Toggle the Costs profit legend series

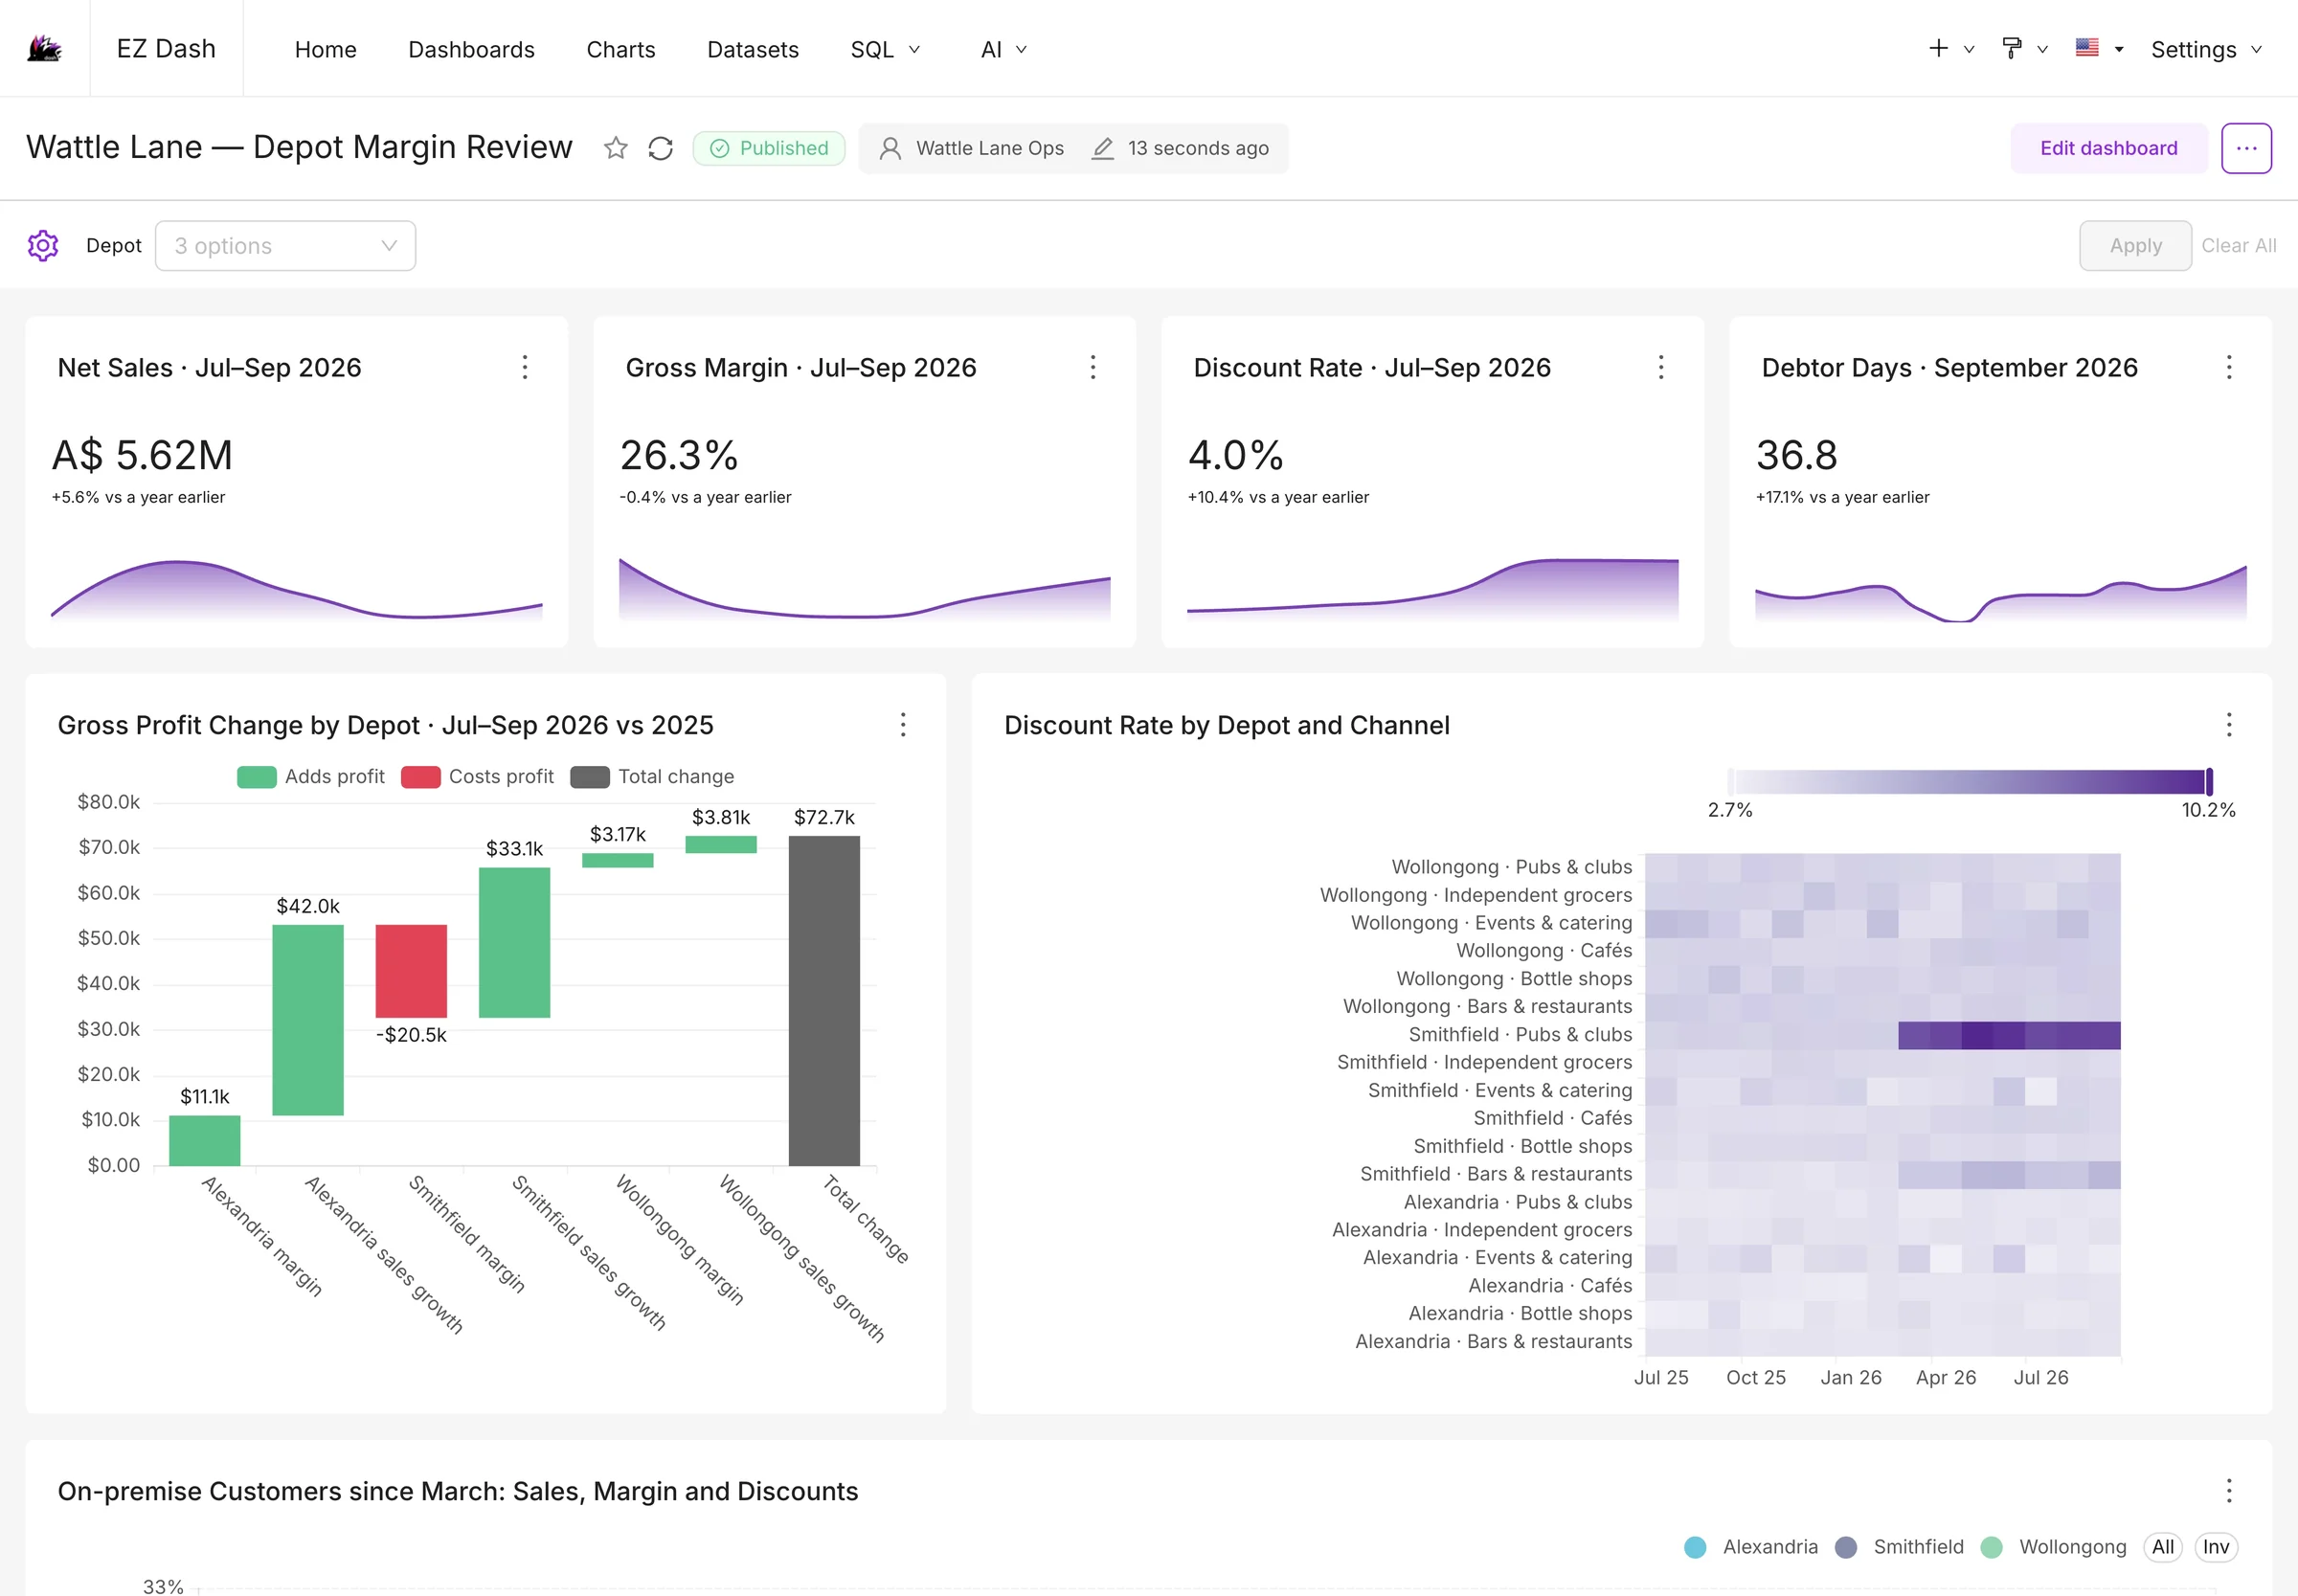tap(477, 776)
